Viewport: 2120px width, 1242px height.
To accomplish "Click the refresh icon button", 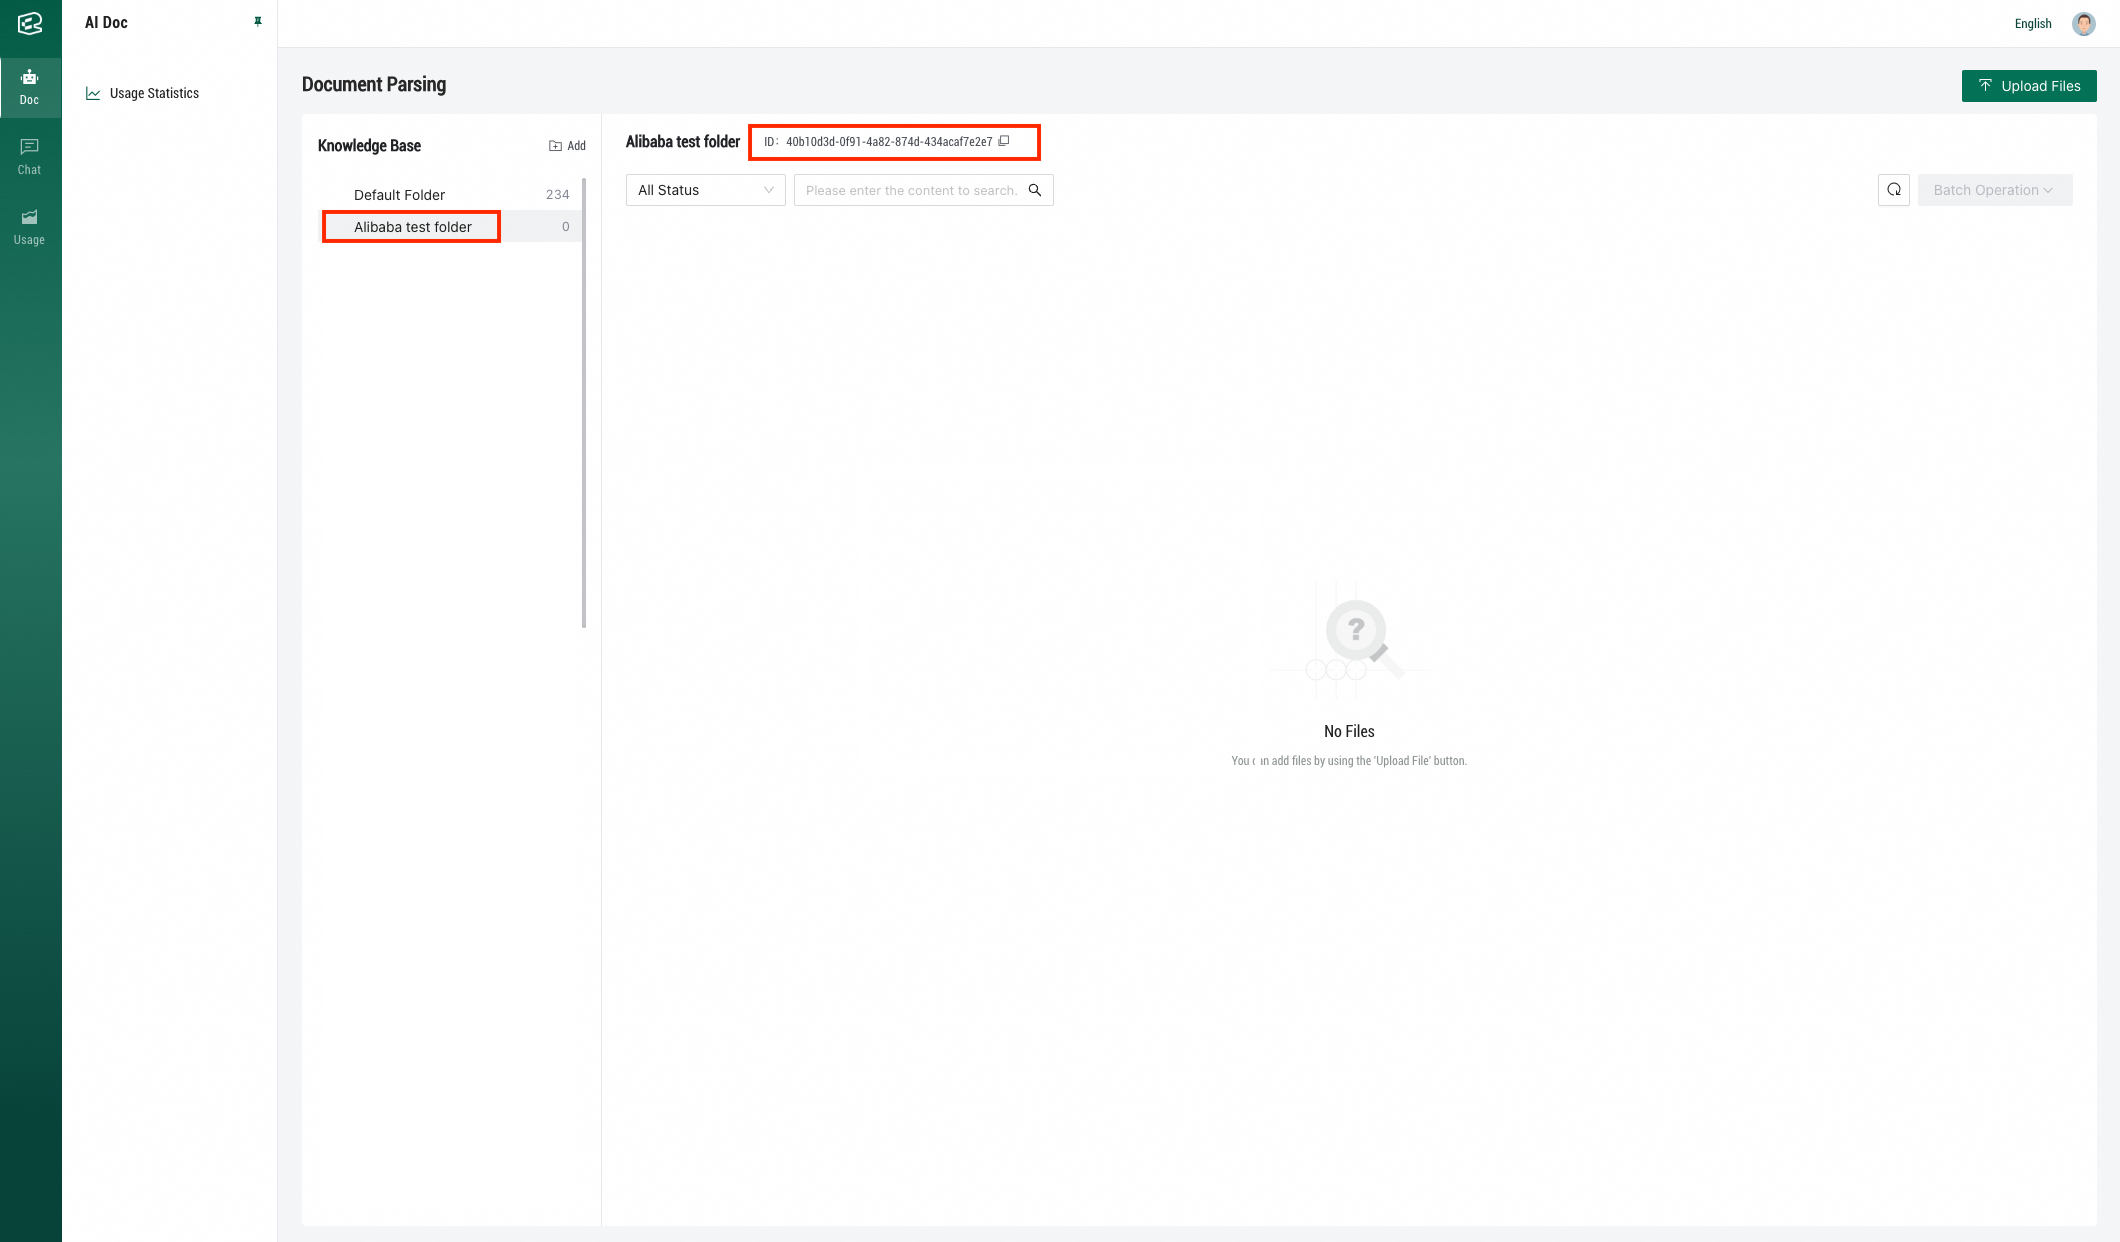I will point(1893,190).
